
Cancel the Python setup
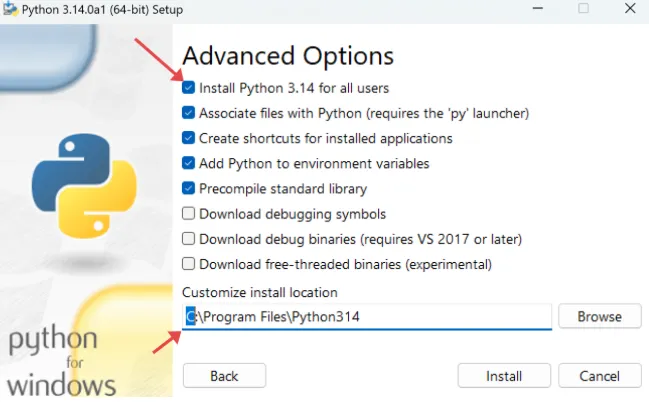[x=600, y=376]
